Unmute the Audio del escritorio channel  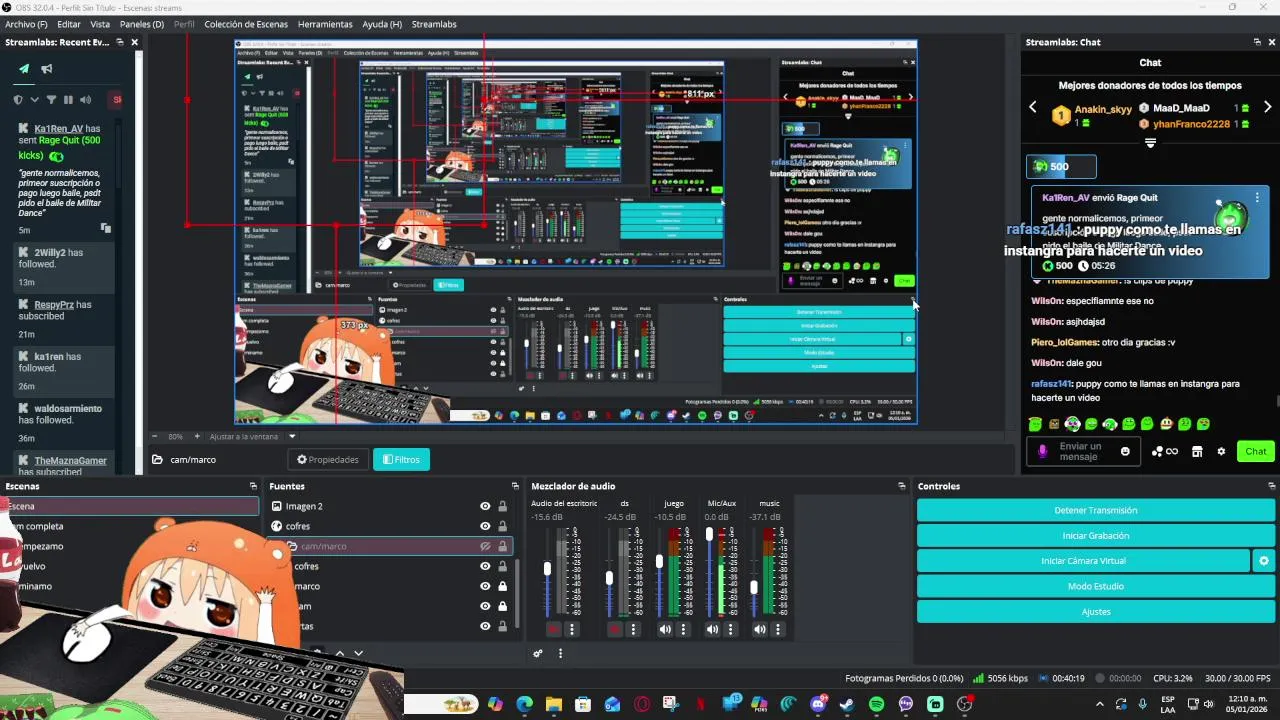pos(553,629)
